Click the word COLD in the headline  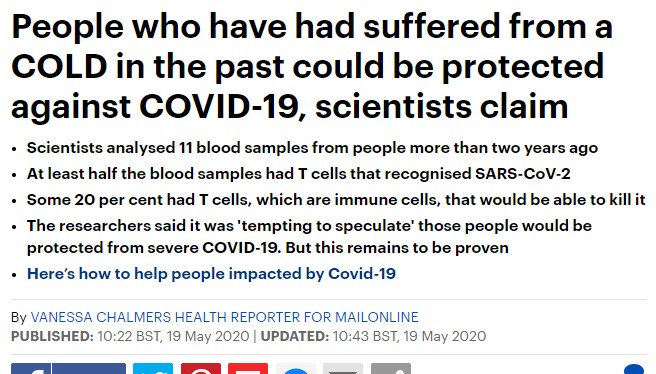click(x=59, y=66)
